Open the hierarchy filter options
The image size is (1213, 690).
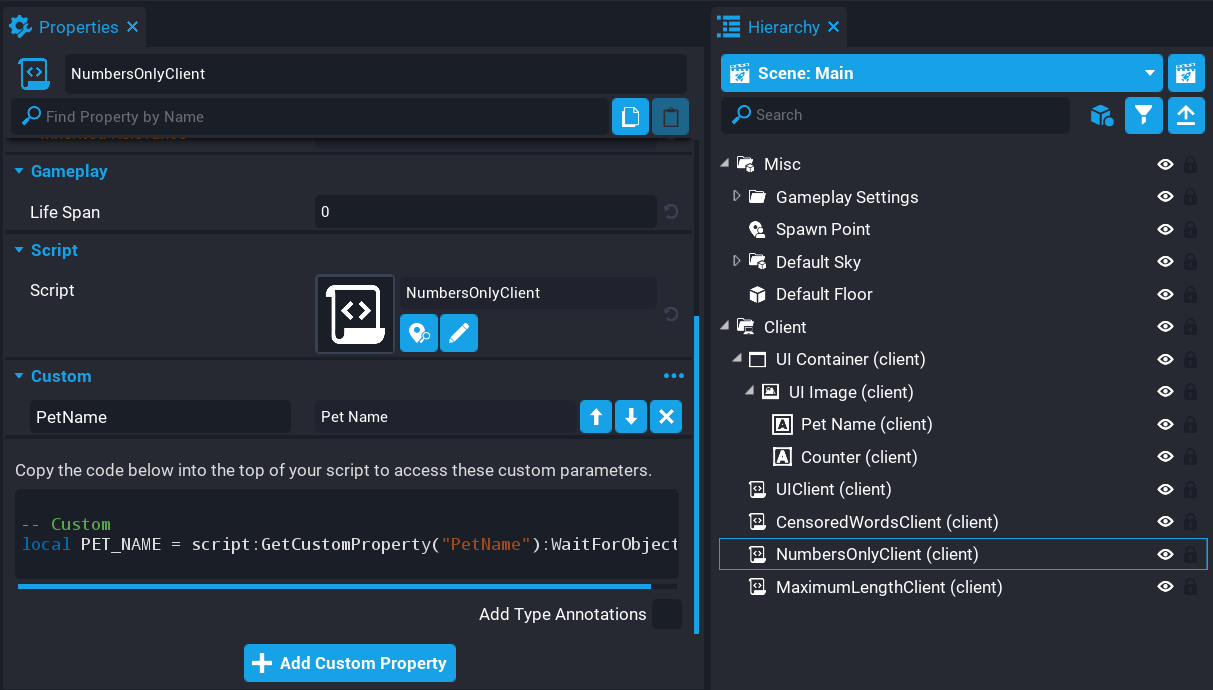click(1143, 115)
